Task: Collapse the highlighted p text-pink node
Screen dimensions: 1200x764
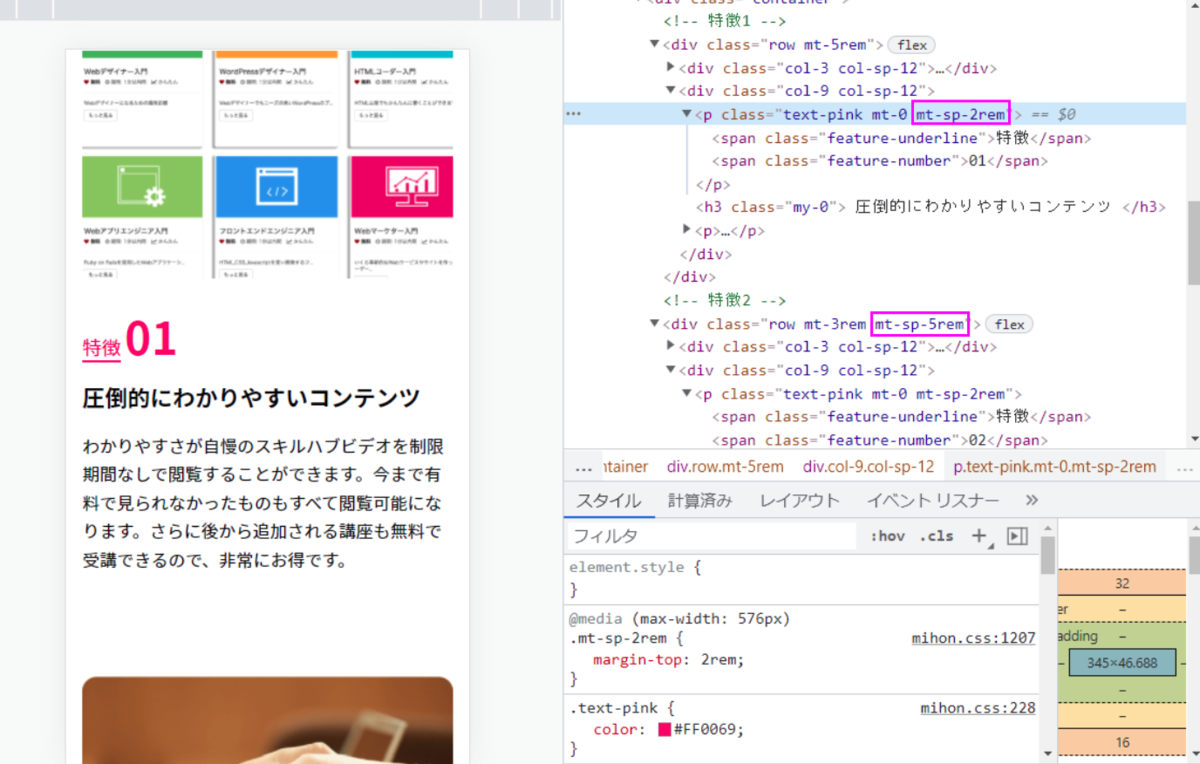Action: pyautogui.click(x=687, y=114)
